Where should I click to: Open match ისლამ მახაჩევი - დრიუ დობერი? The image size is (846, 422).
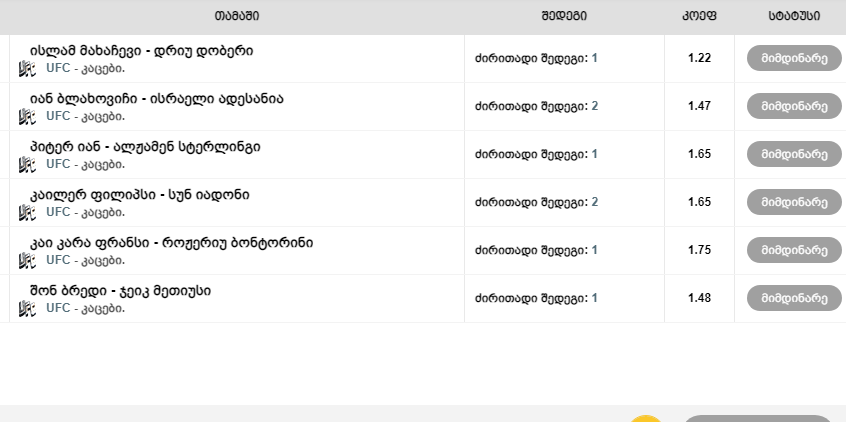tap(141, 50)
